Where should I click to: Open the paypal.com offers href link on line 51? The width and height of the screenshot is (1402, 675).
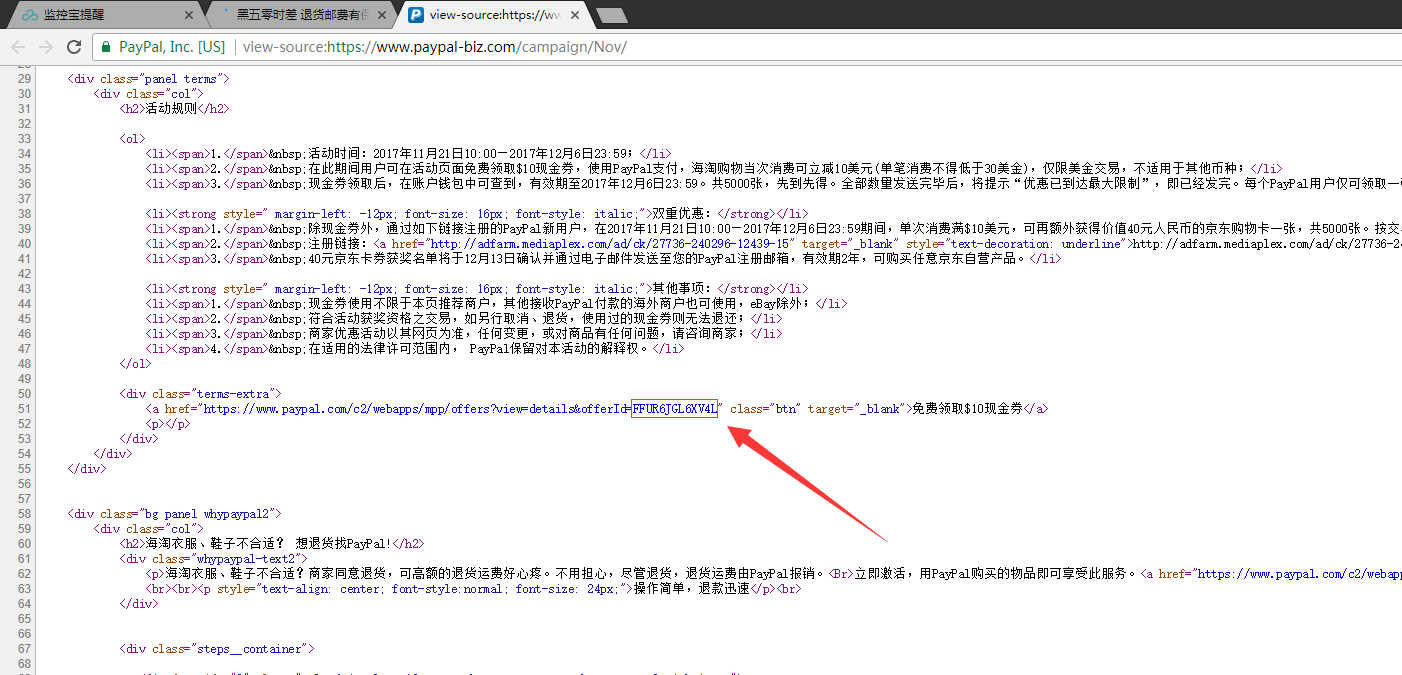pyautogui.click(x=459, y=408)
